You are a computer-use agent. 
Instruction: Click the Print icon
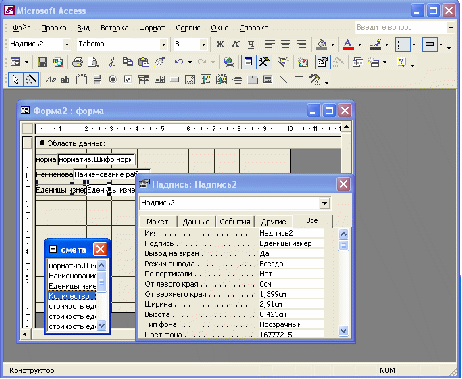coord(77,62)
